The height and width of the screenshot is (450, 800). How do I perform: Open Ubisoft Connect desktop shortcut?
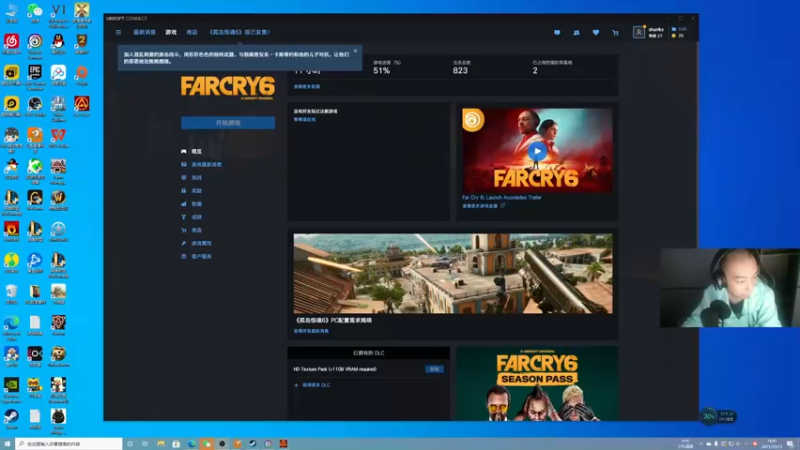click(35, 46)
